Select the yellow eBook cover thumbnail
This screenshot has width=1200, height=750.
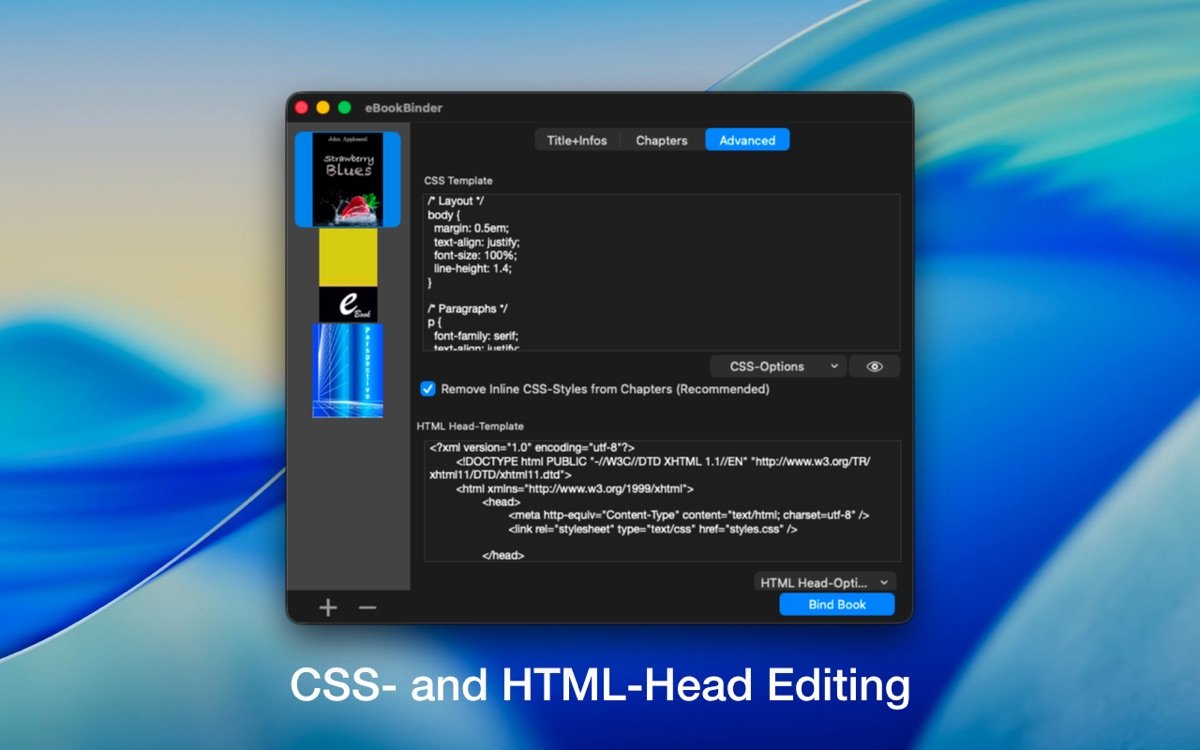click(348, 275)
